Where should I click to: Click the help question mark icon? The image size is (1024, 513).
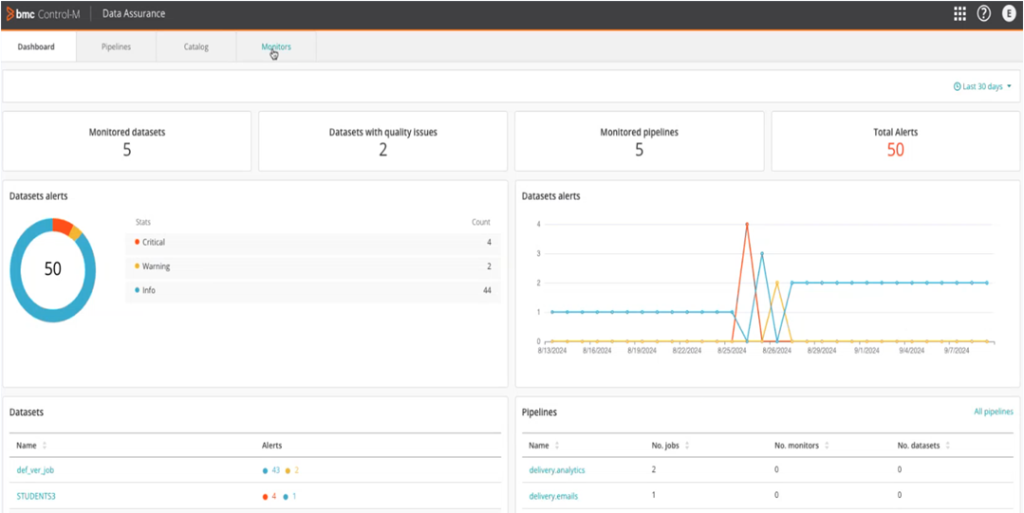984,14
